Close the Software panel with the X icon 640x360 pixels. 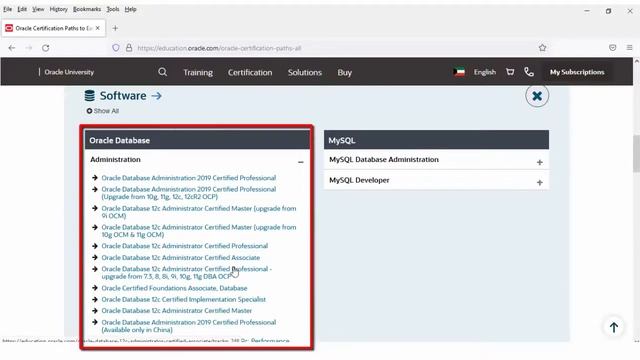(537, 96)
